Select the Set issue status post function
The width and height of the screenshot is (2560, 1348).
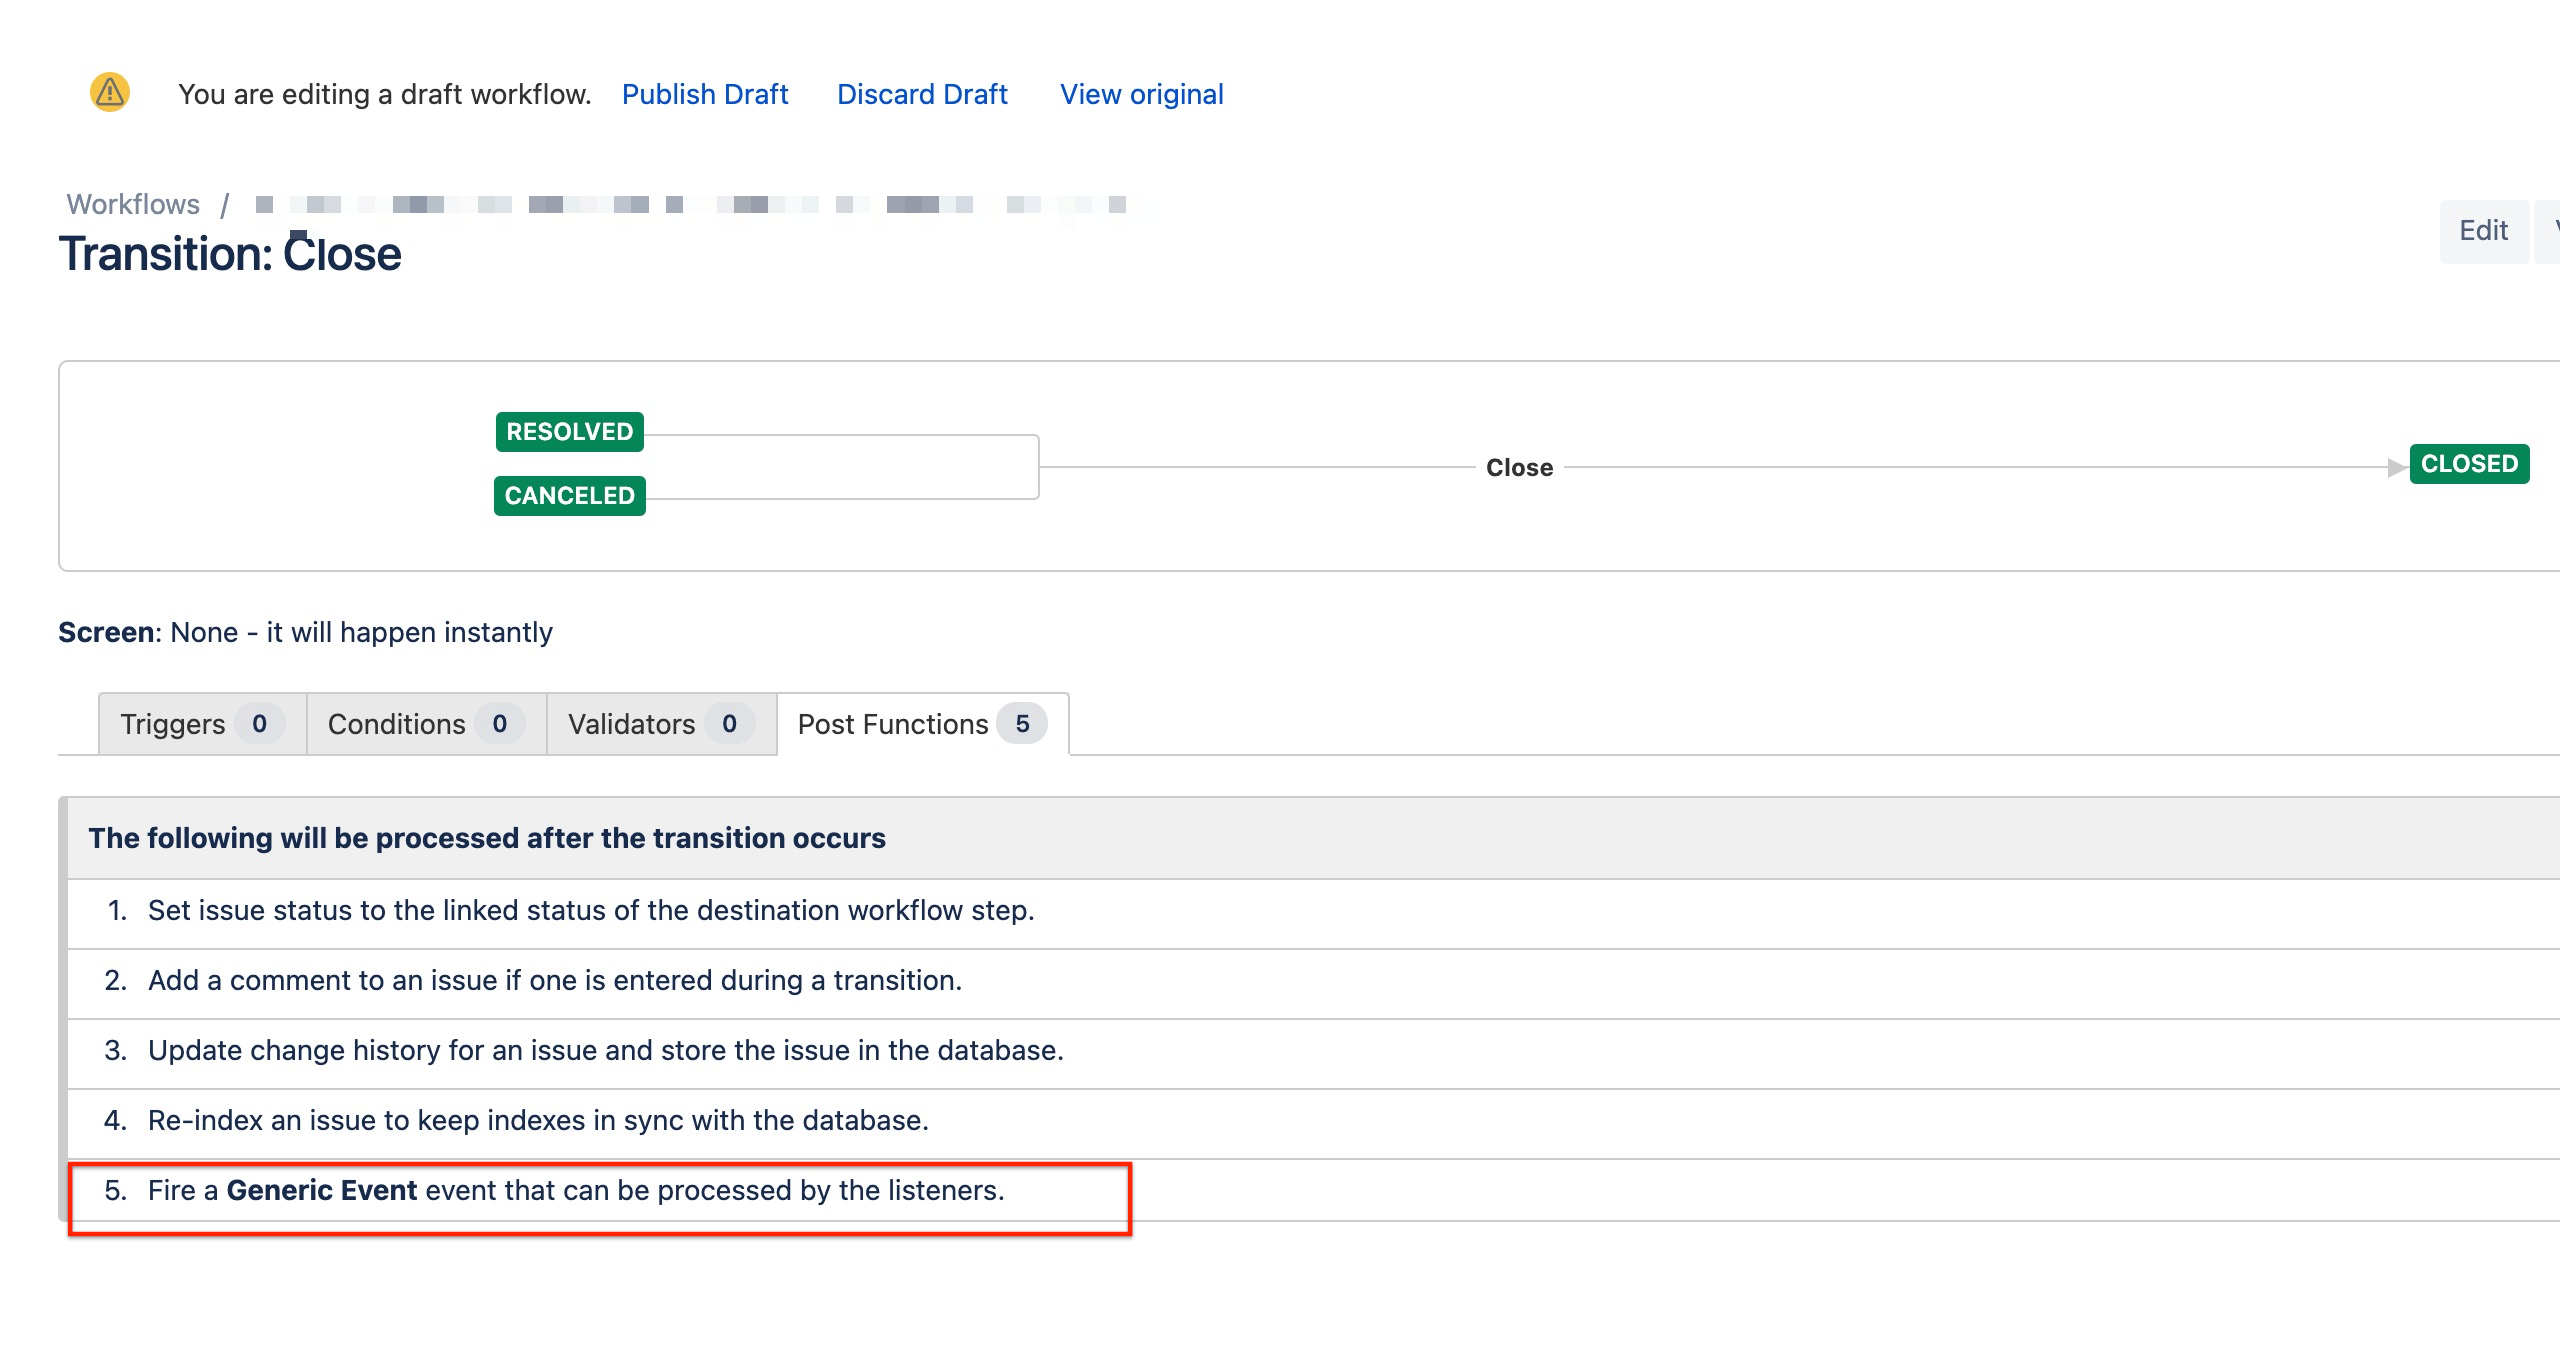(590, 911)
